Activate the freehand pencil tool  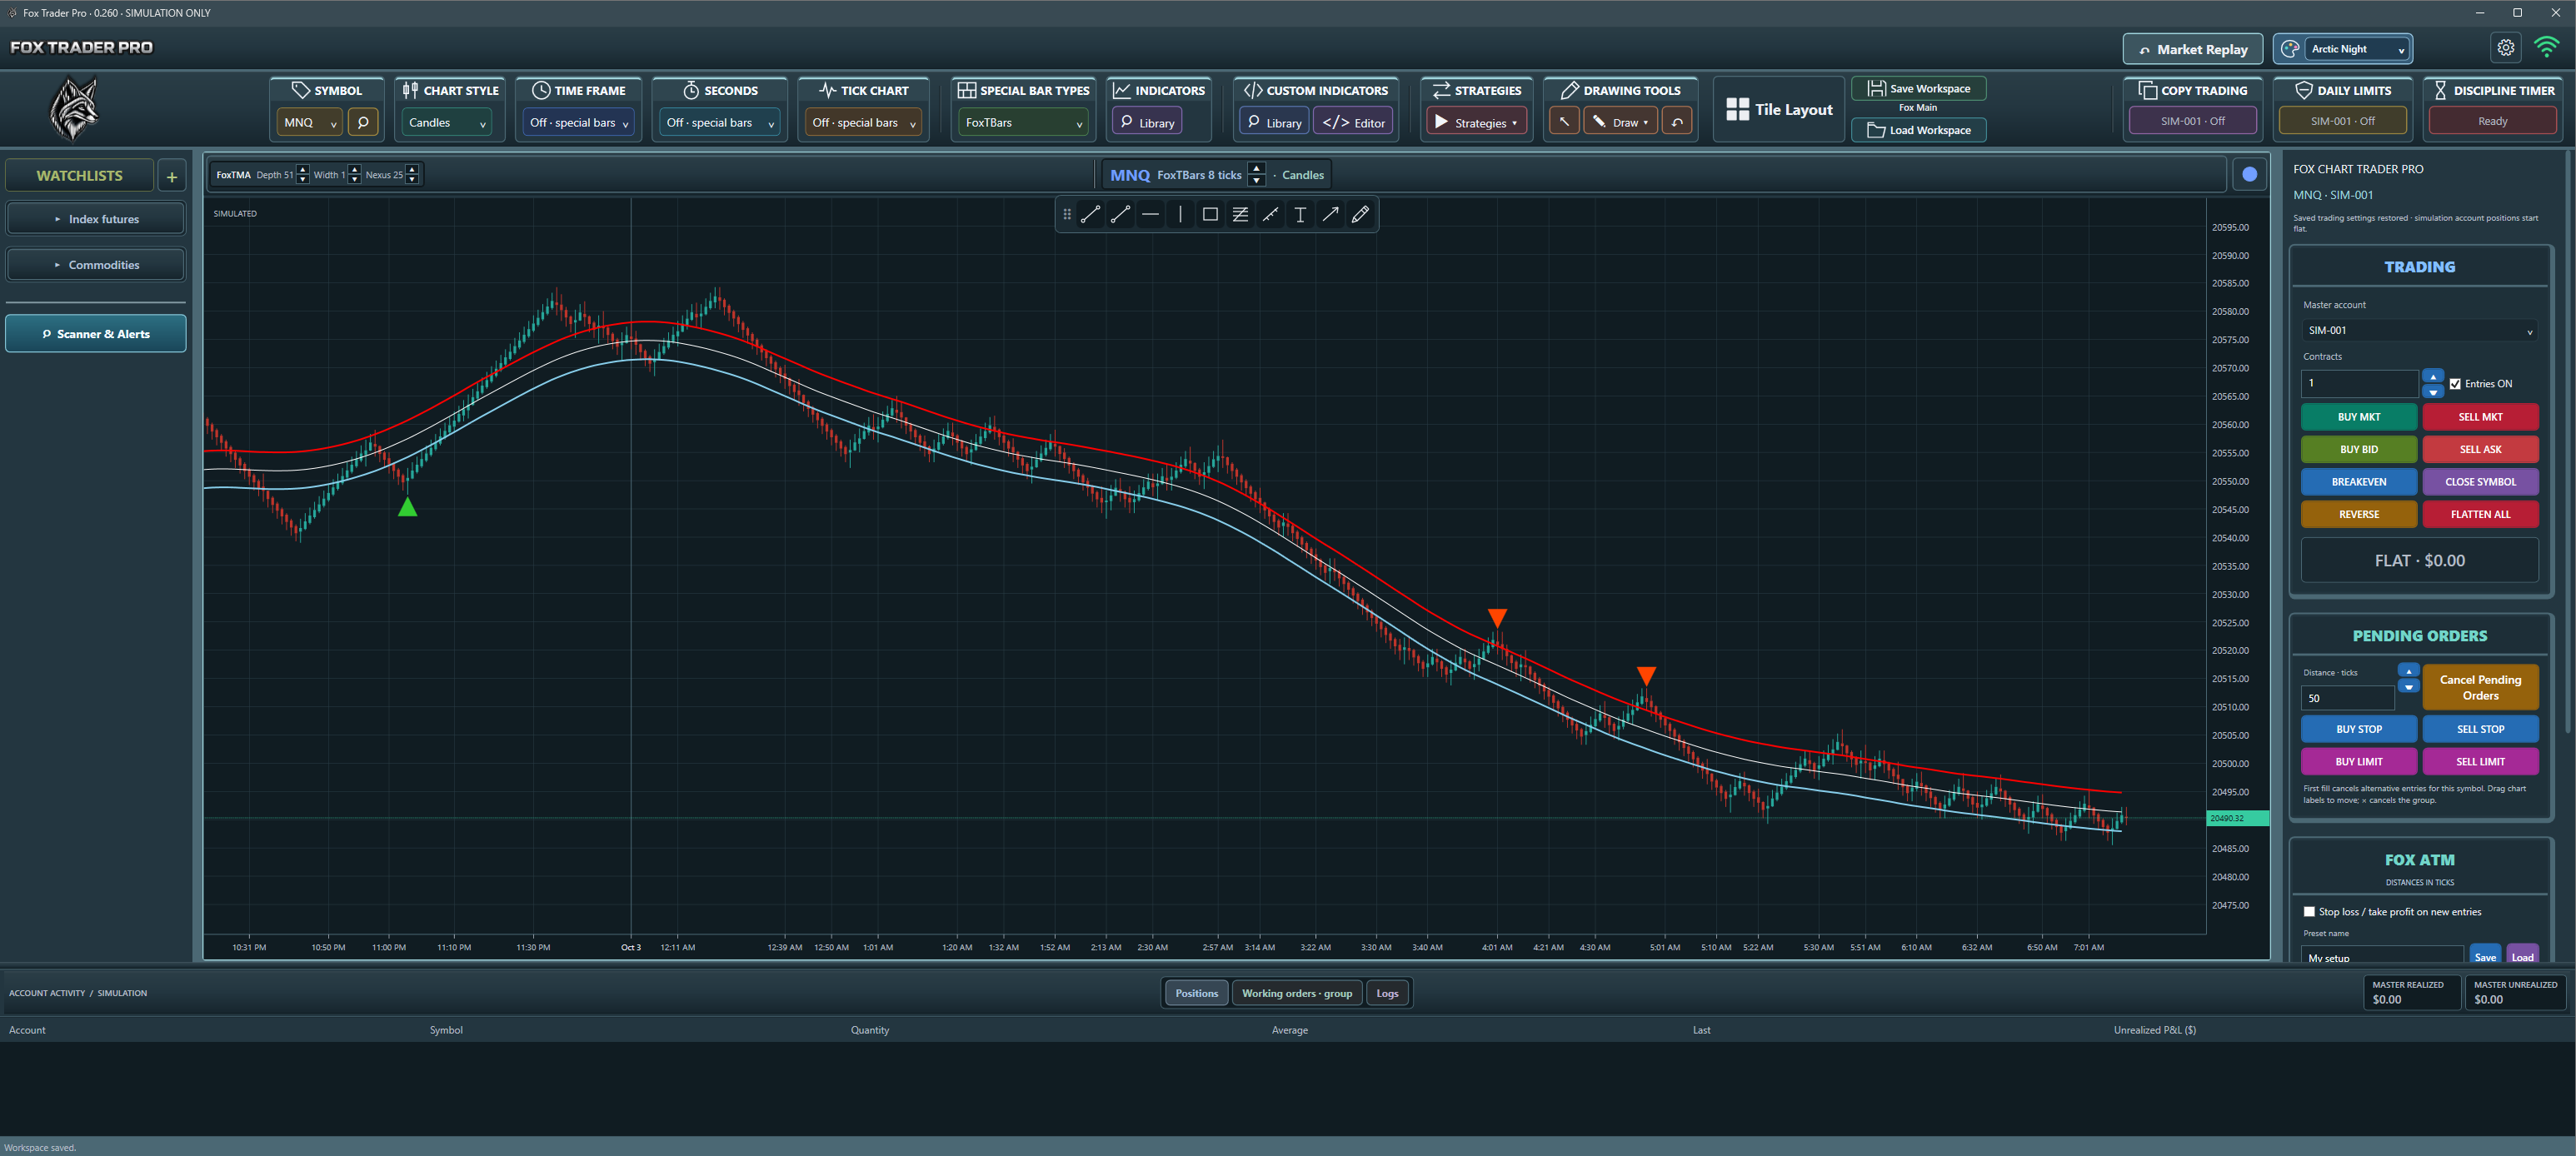[x=1360, y=214]
